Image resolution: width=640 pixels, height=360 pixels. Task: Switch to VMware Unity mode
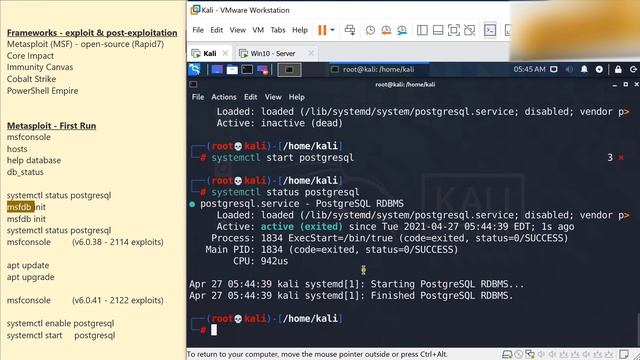469,30
